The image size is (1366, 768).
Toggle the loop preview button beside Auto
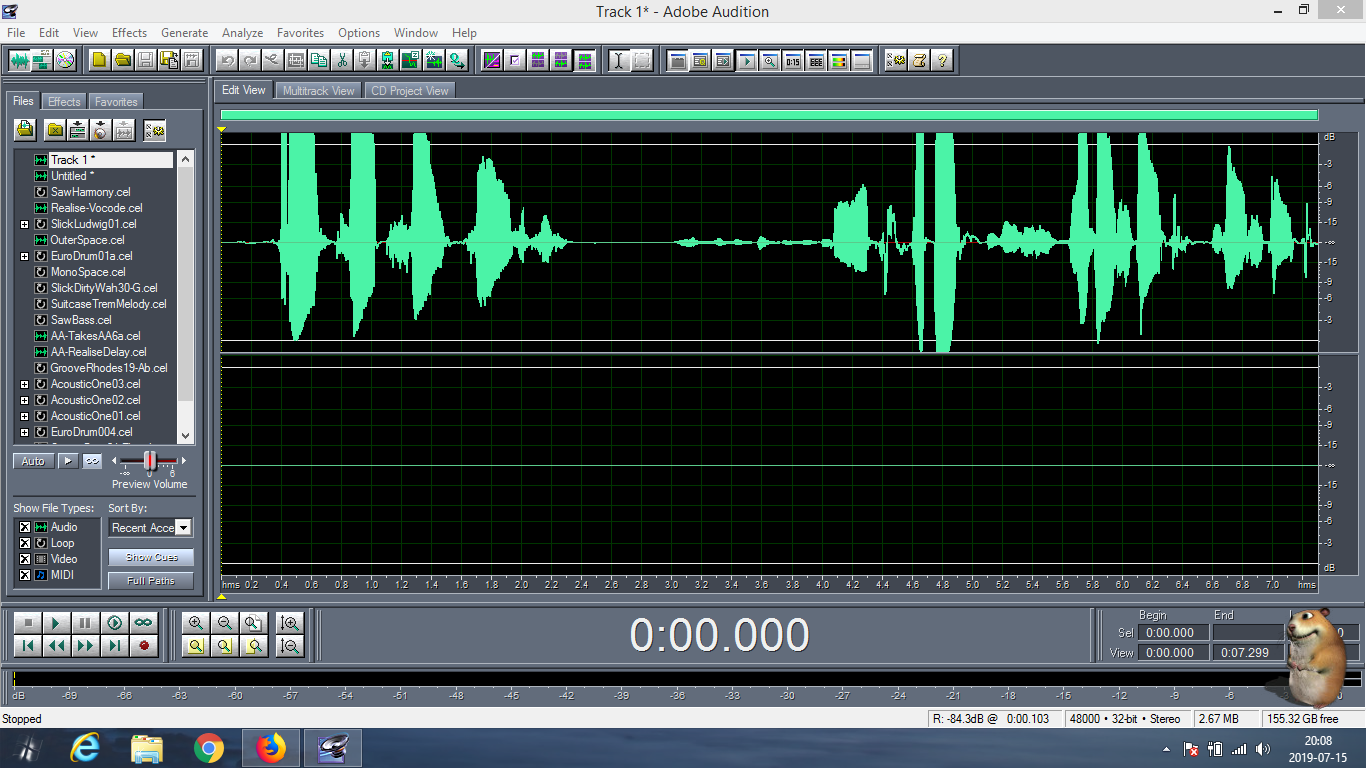[92, 461]
